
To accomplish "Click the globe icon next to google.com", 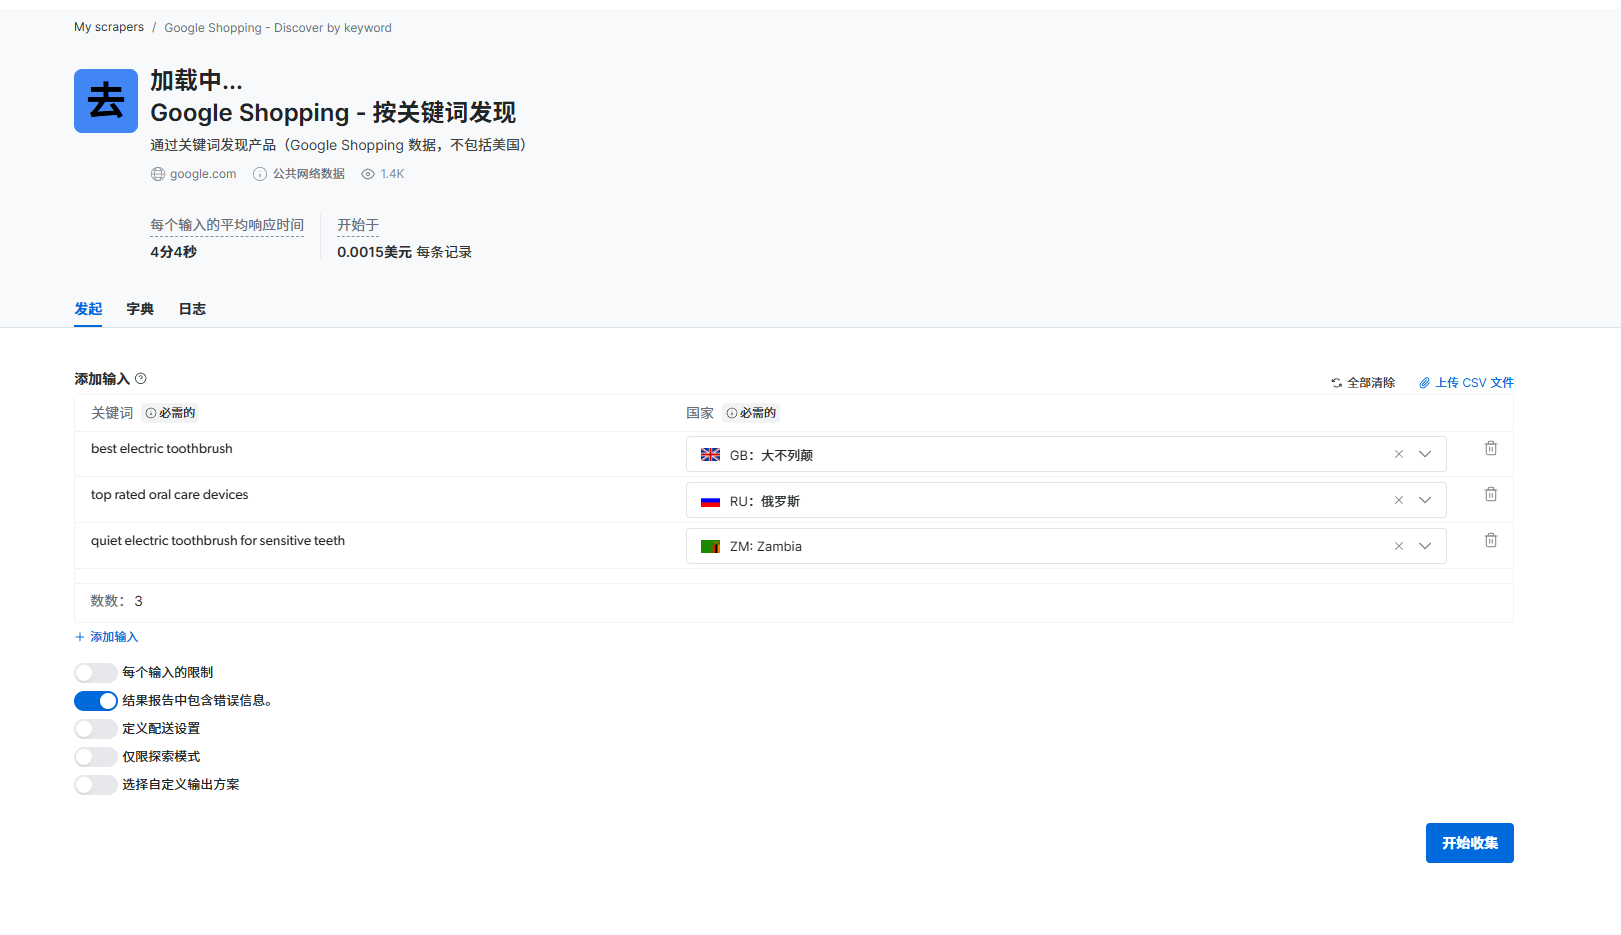I will [157, 173].
